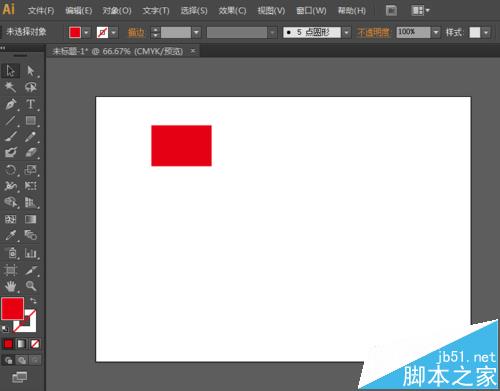Swap fill and stroke colors
The width and height of the screenshot is (500, 391).
tap(33, 301)
